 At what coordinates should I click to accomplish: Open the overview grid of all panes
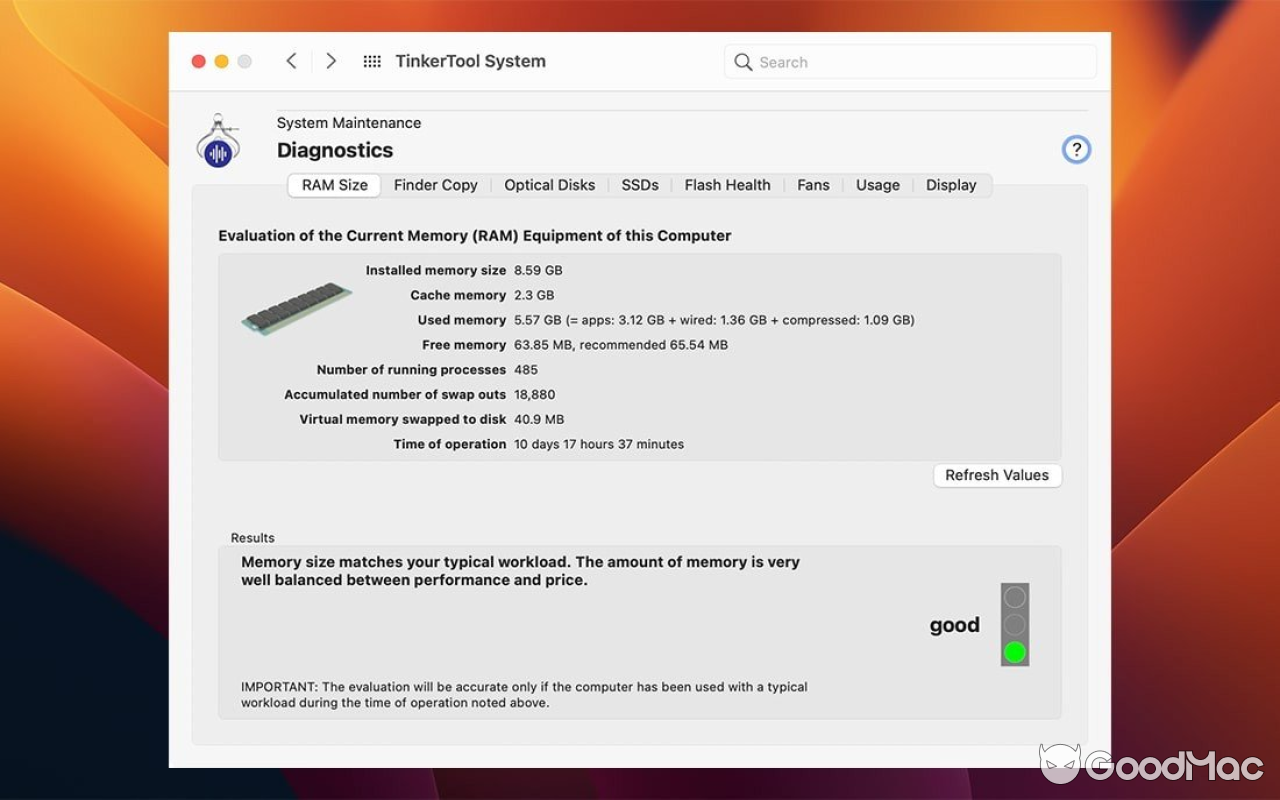[x=371, y=61]
